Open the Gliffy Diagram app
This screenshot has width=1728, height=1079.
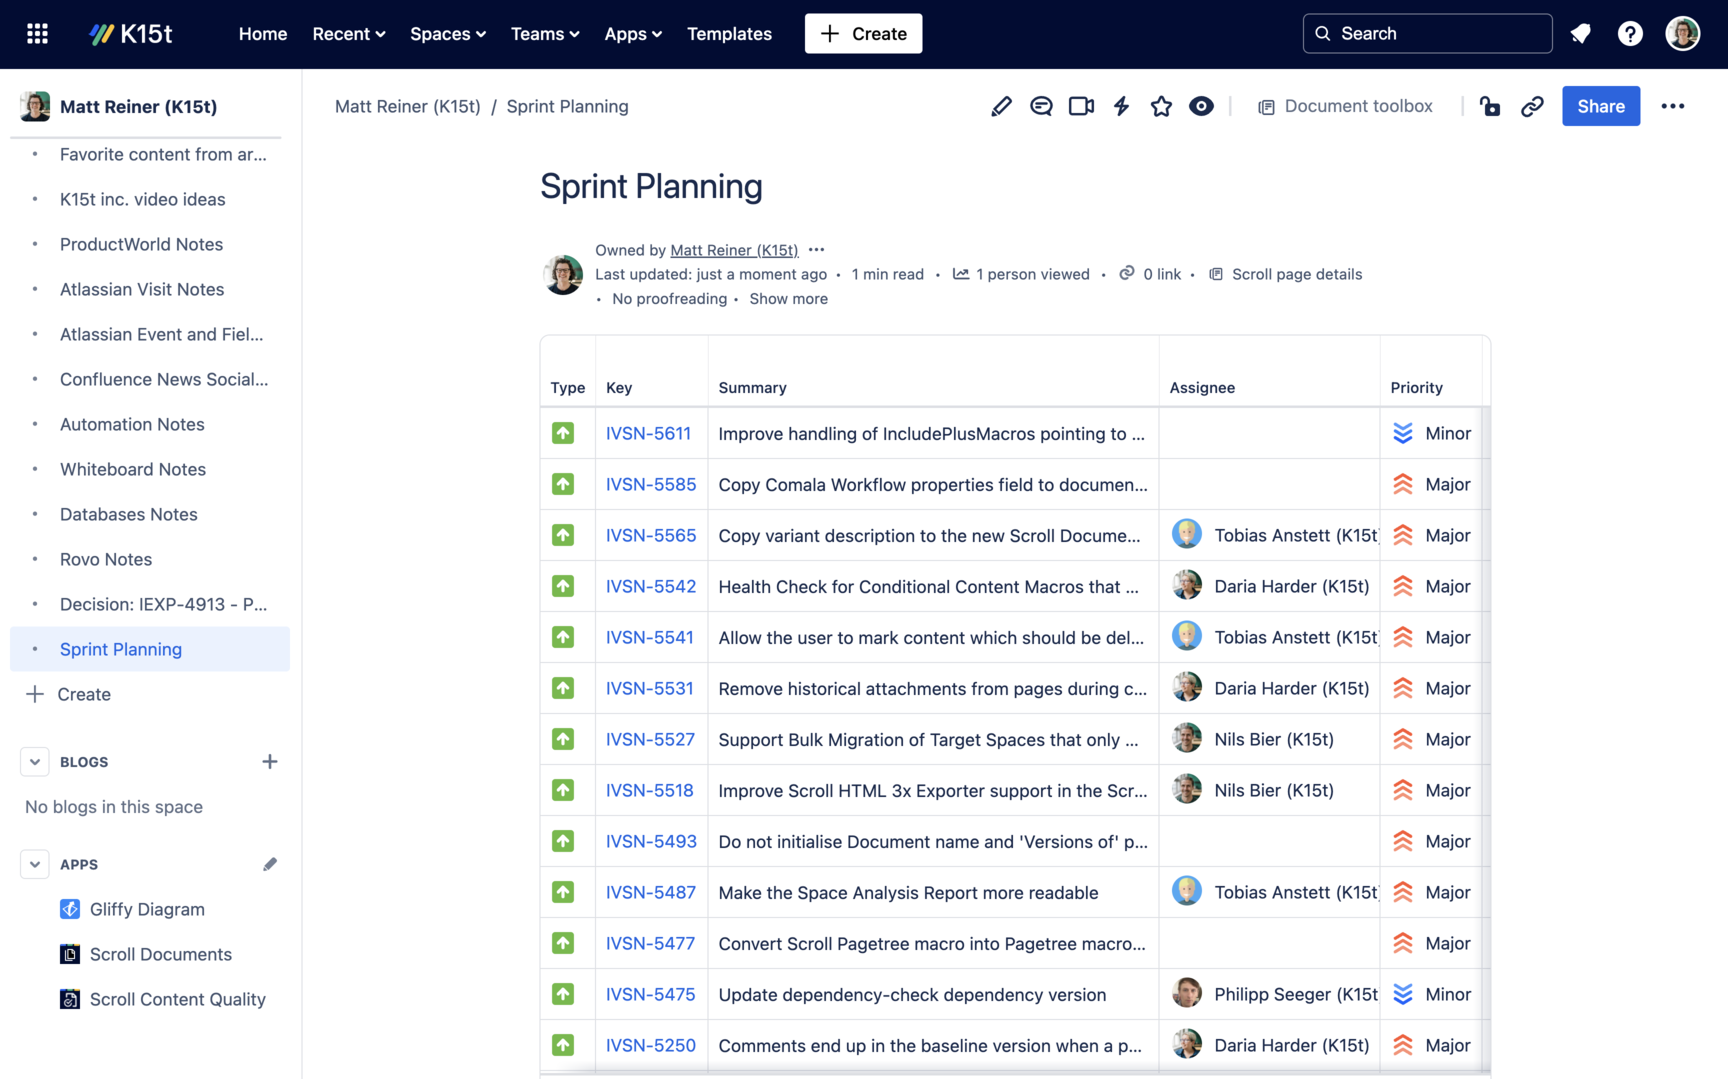click(146, 909)
